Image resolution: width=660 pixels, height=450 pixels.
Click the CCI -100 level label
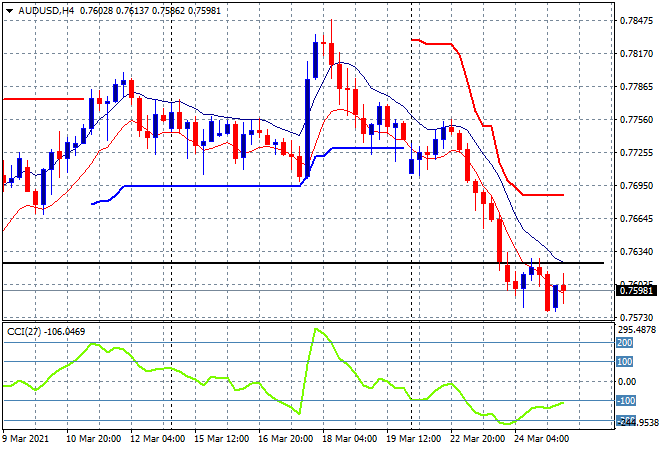pos(626,401)
